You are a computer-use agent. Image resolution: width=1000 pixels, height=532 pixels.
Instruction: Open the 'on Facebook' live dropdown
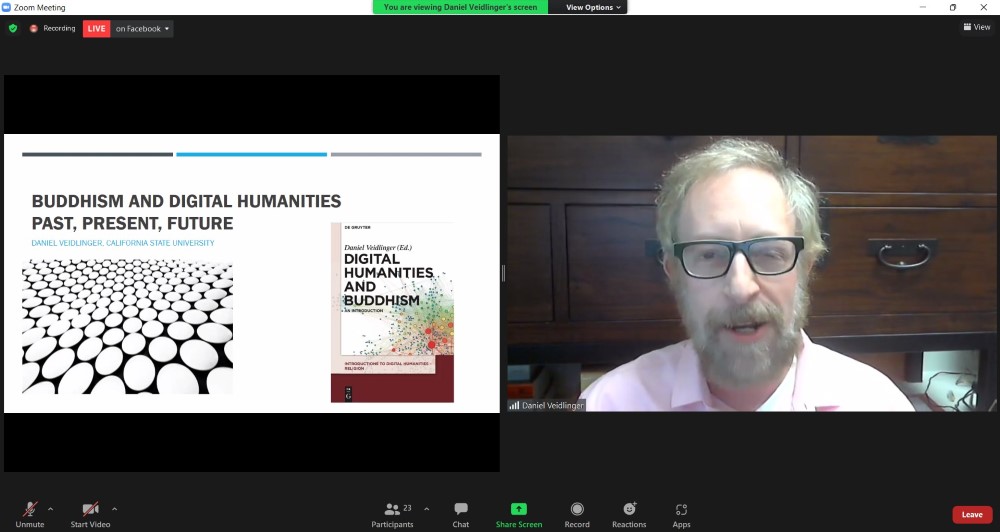point(142,28)
